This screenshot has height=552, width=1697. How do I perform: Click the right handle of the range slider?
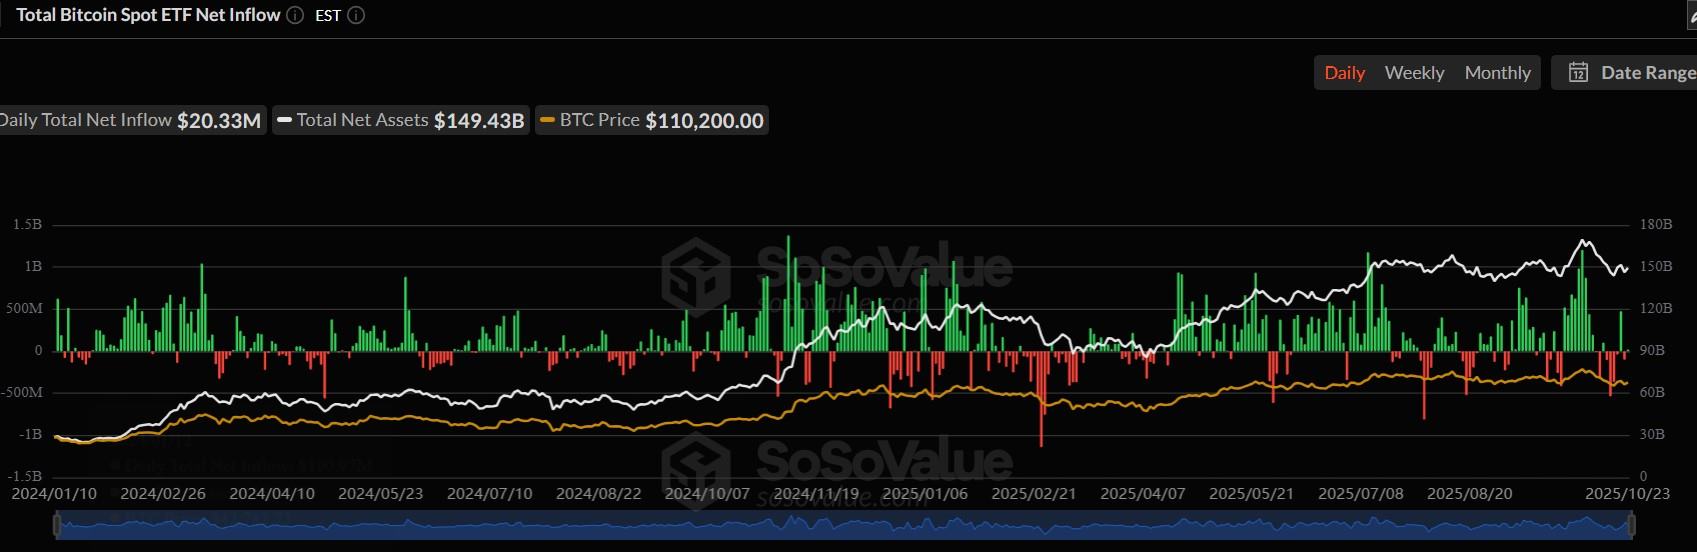[x=1632, y=524]
